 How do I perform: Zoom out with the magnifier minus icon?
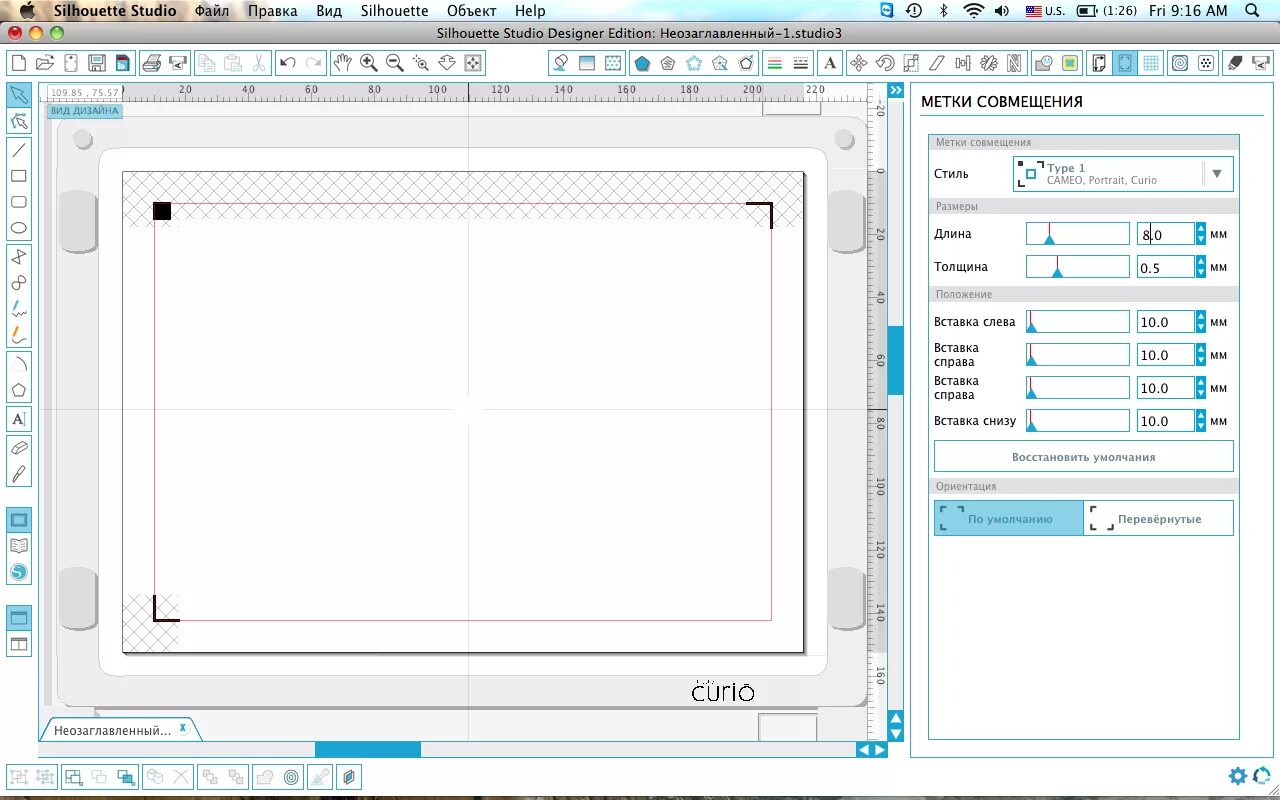[395, 63]
